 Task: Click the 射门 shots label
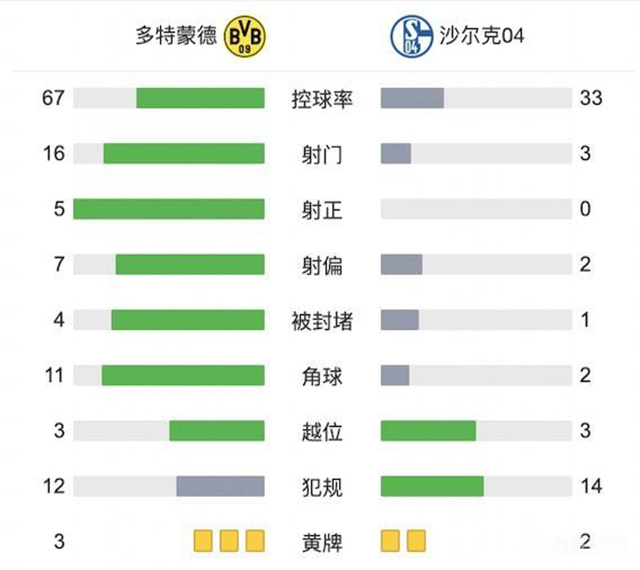321,154
